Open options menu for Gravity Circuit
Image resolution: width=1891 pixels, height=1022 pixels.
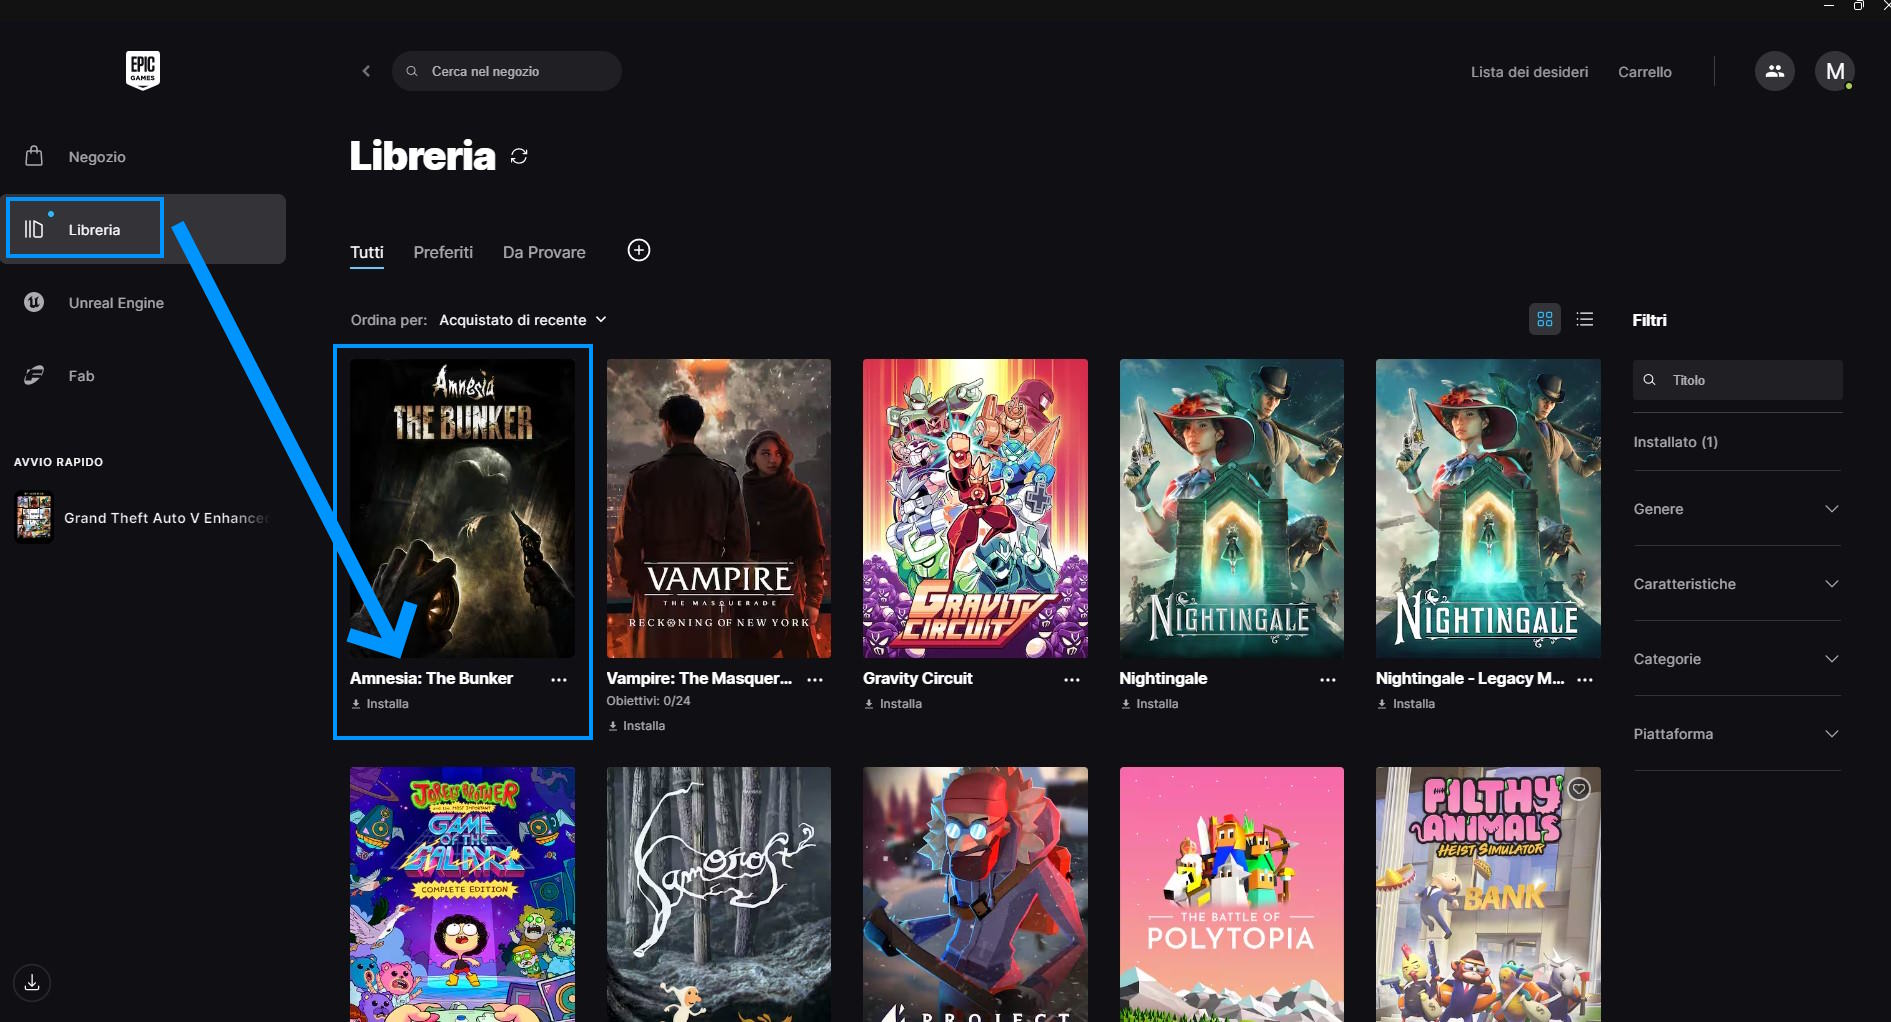(1071, 679)
